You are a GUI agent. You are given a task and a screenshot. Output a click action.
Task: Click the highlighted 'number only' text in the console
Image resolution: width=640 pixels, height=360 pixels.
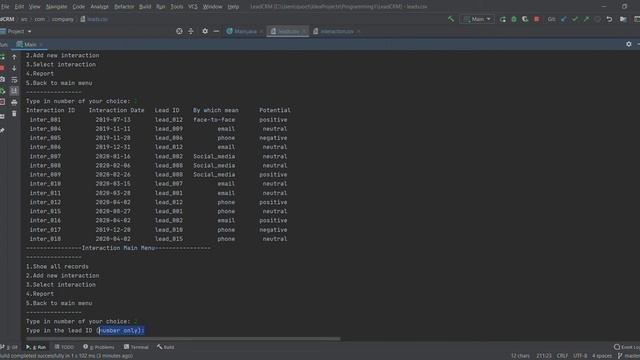(x=120, y=330)
